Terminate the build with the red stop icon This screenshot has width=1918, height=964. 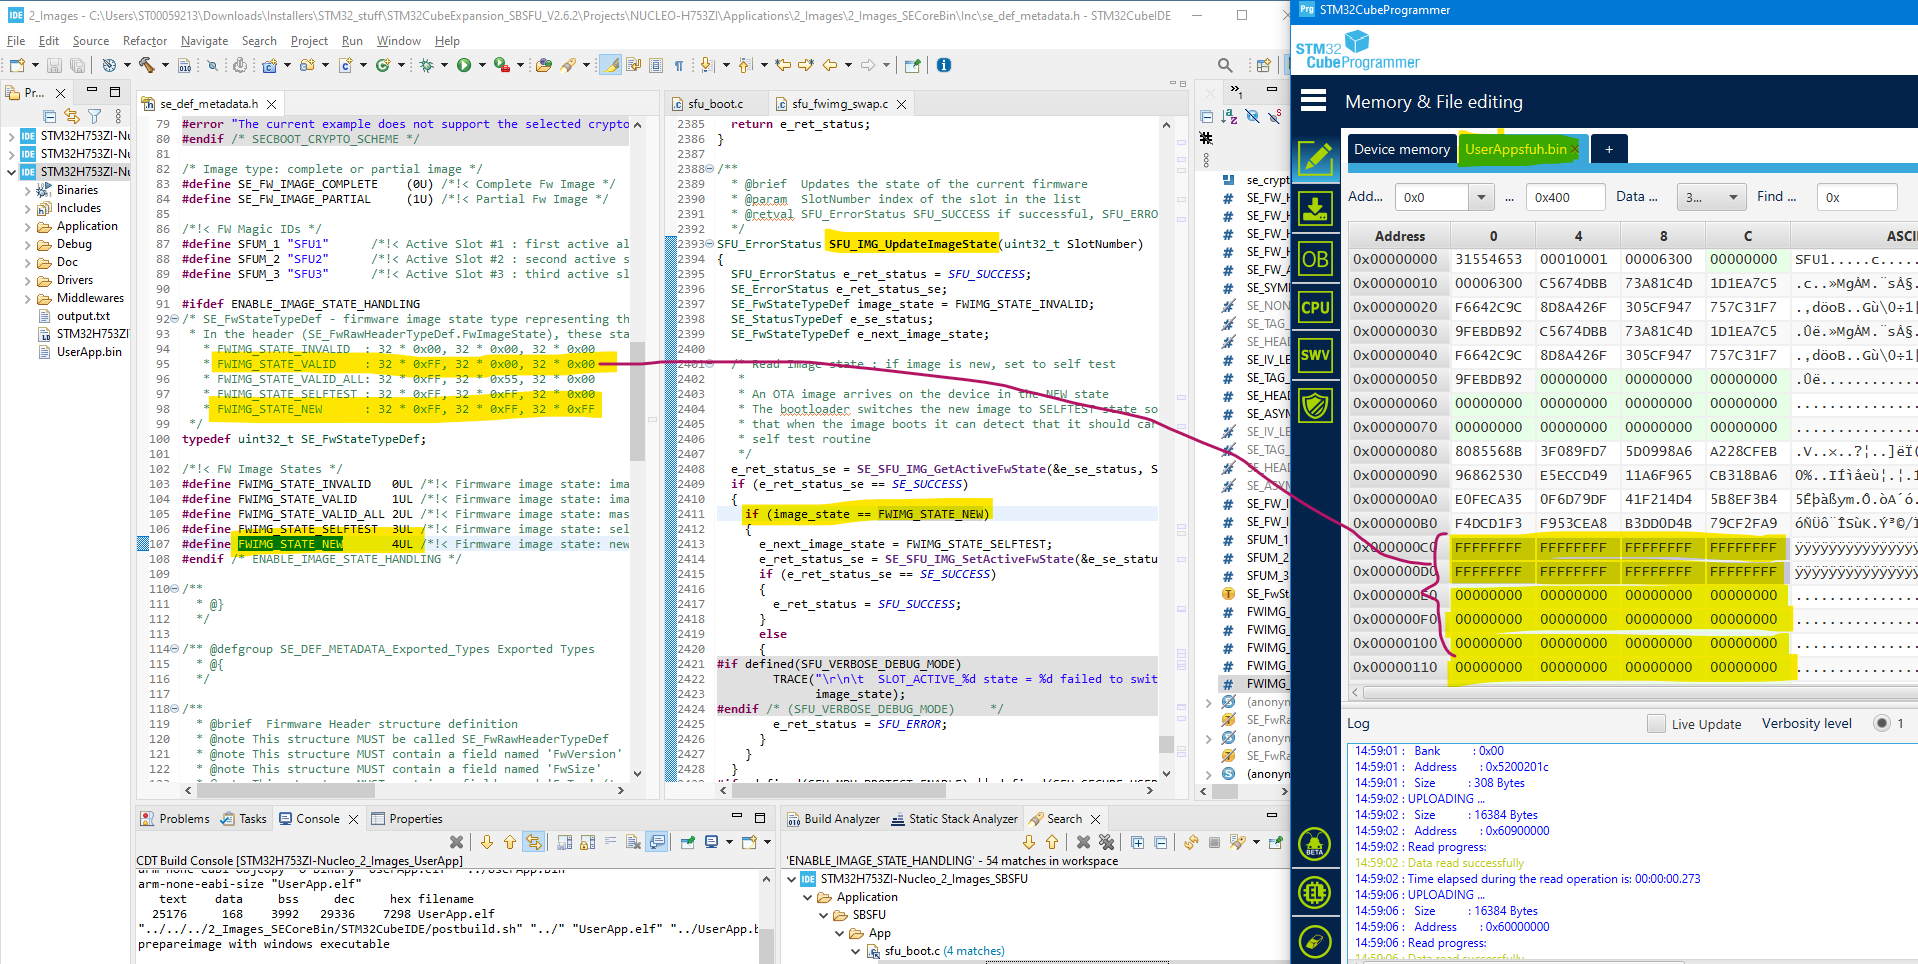coord(458,841)
